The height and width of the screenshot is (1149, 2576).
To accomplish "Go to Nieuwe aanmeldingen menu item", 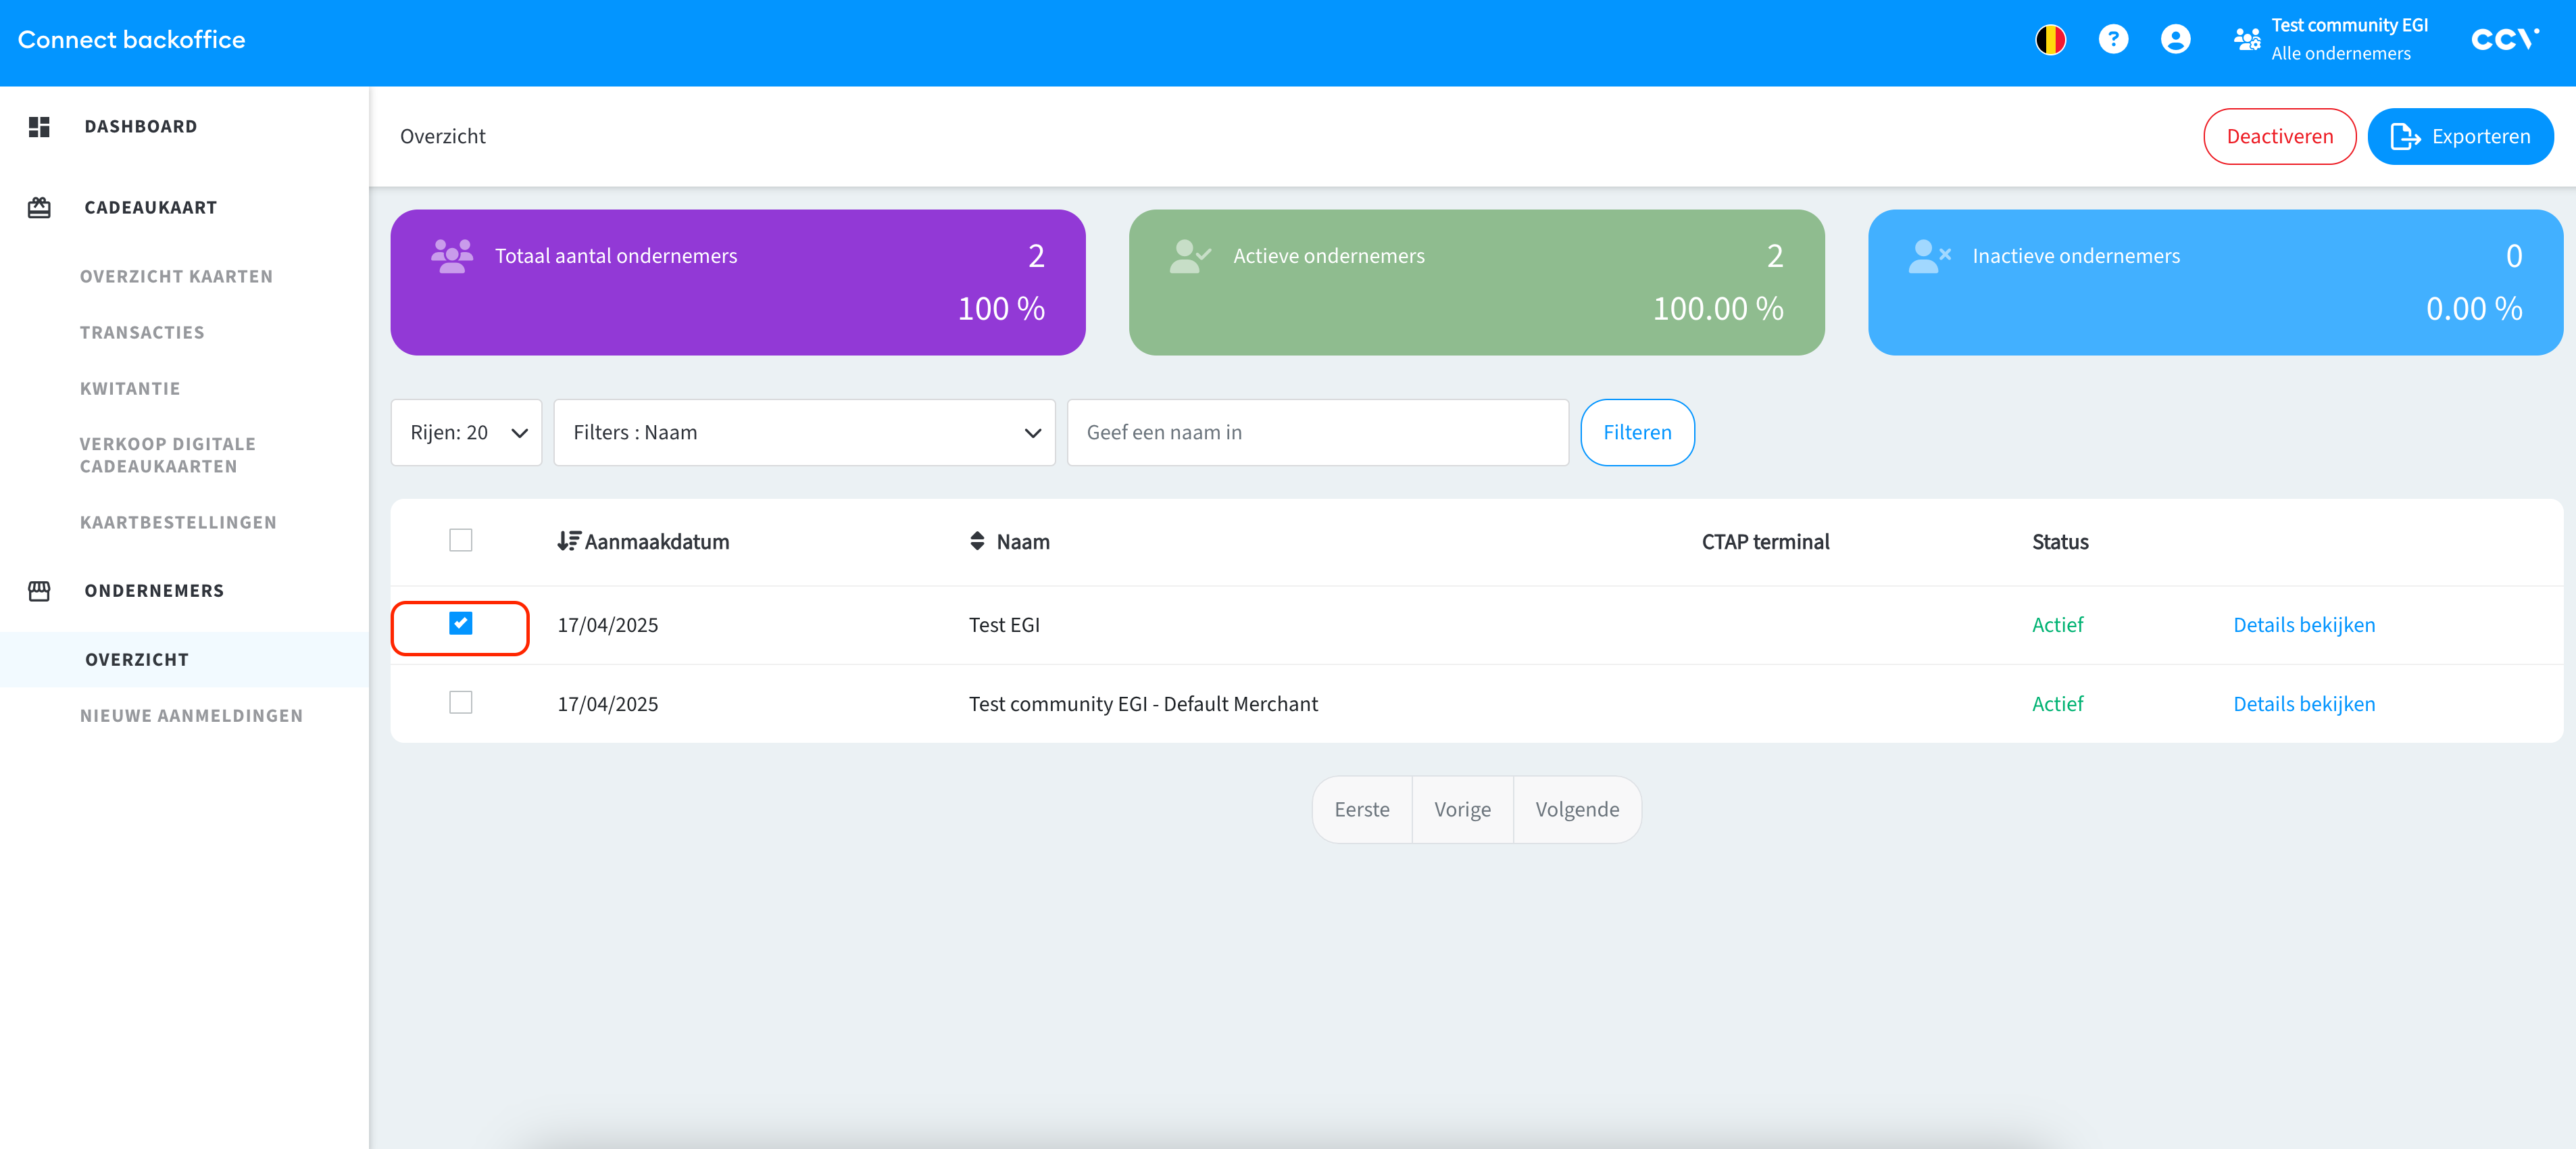I will 191,715.
